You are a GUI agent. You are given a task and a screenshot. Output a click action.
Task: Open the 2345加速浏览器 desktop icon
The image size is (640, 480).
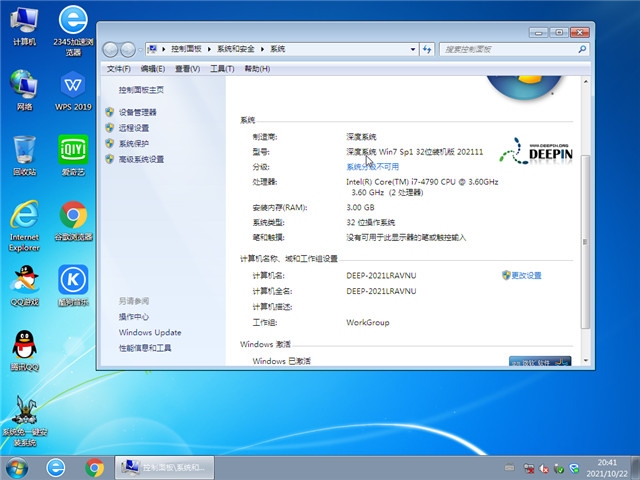tap(73, 30)
